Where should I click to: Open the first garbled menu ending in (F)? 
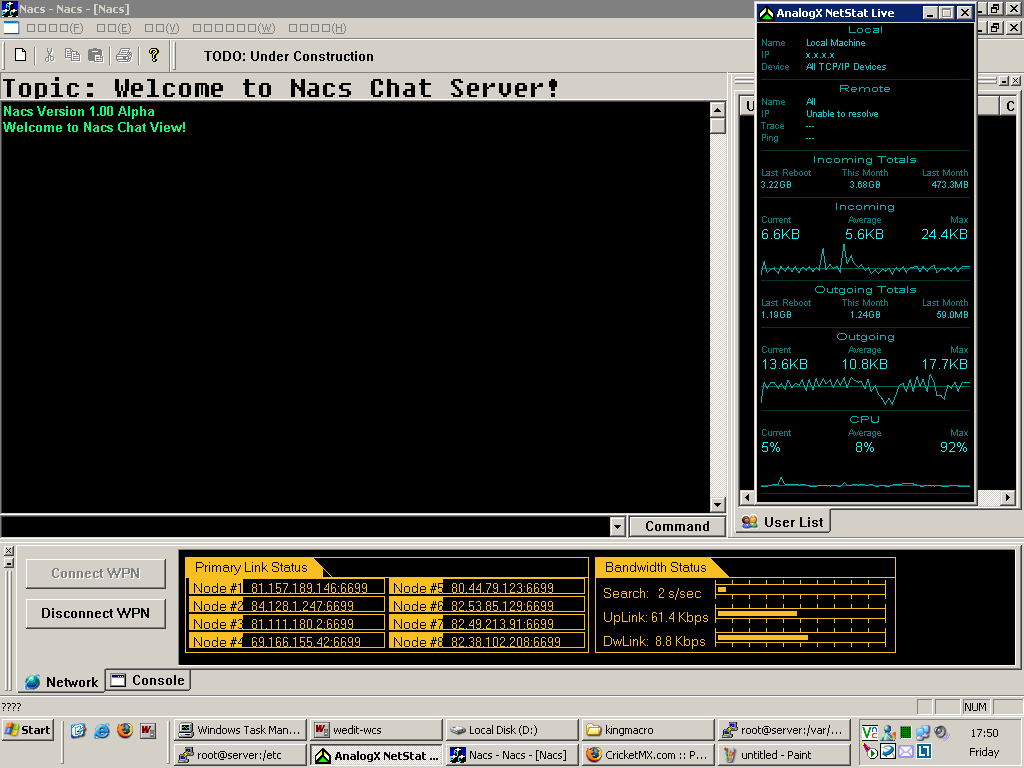55,28
